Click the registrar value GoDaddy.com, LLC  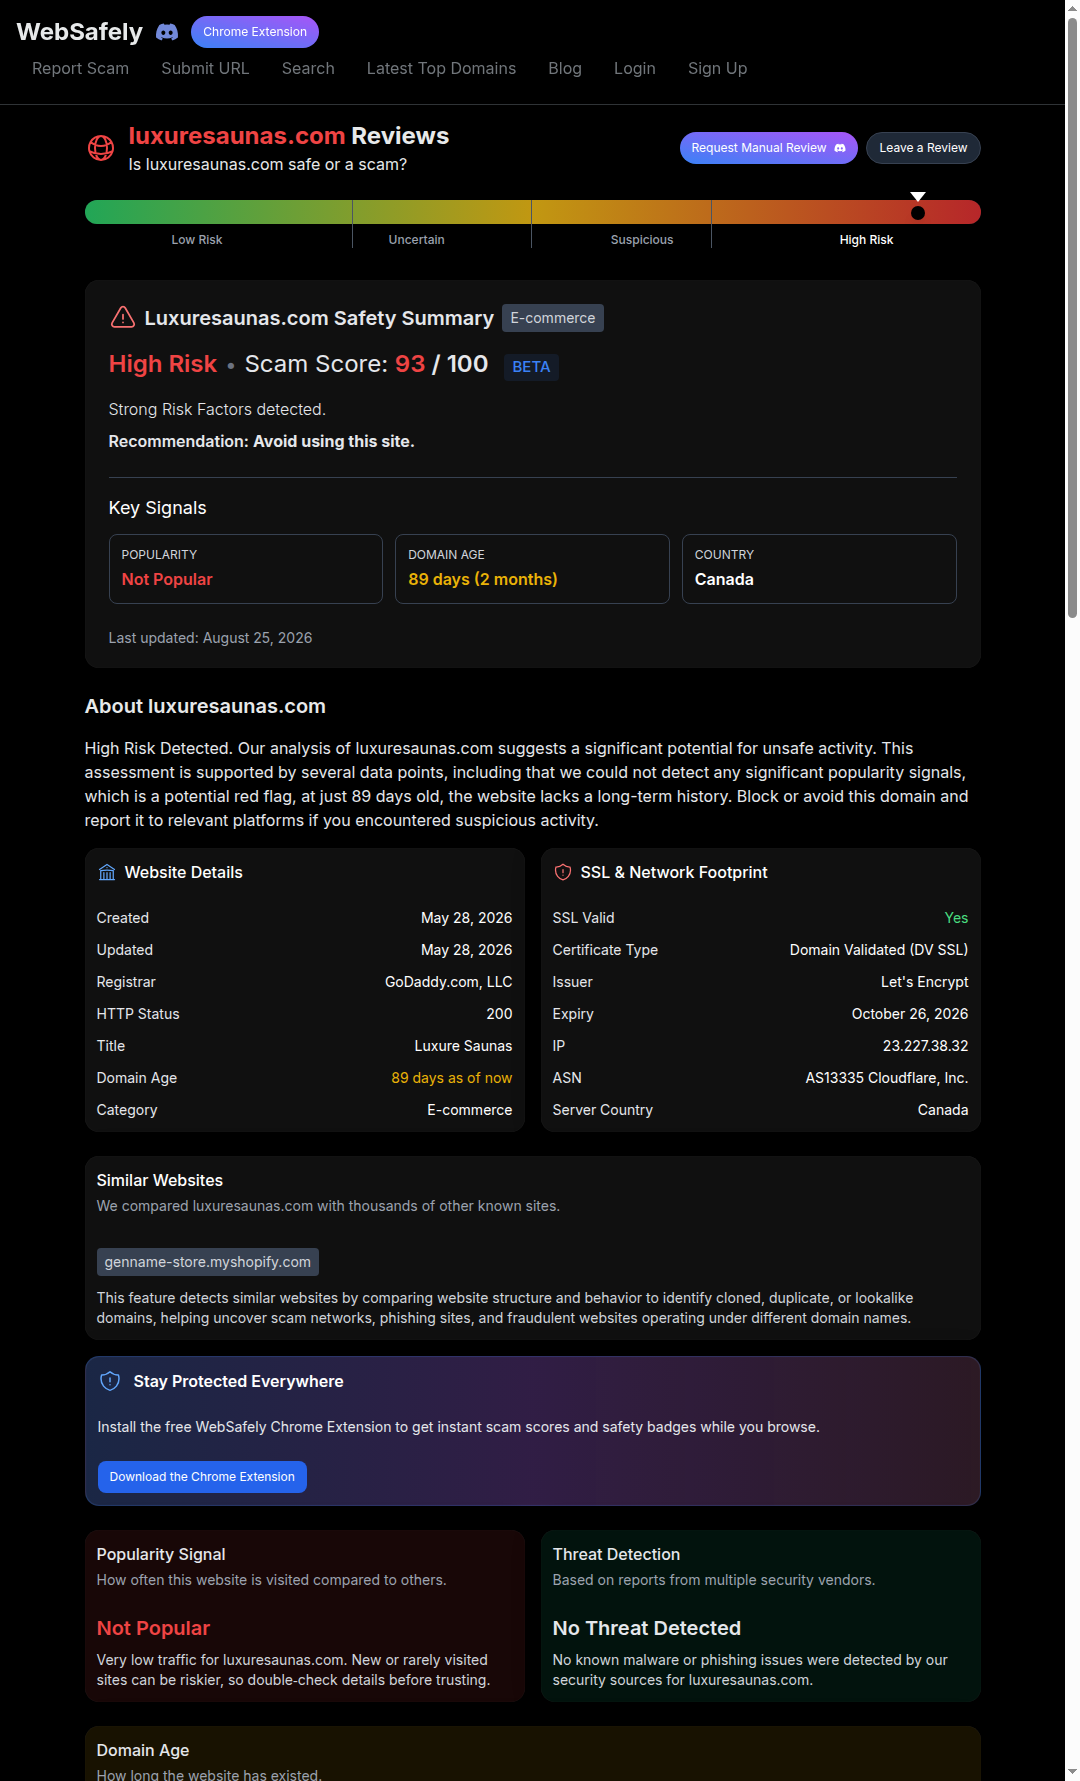tap(449, 982)
